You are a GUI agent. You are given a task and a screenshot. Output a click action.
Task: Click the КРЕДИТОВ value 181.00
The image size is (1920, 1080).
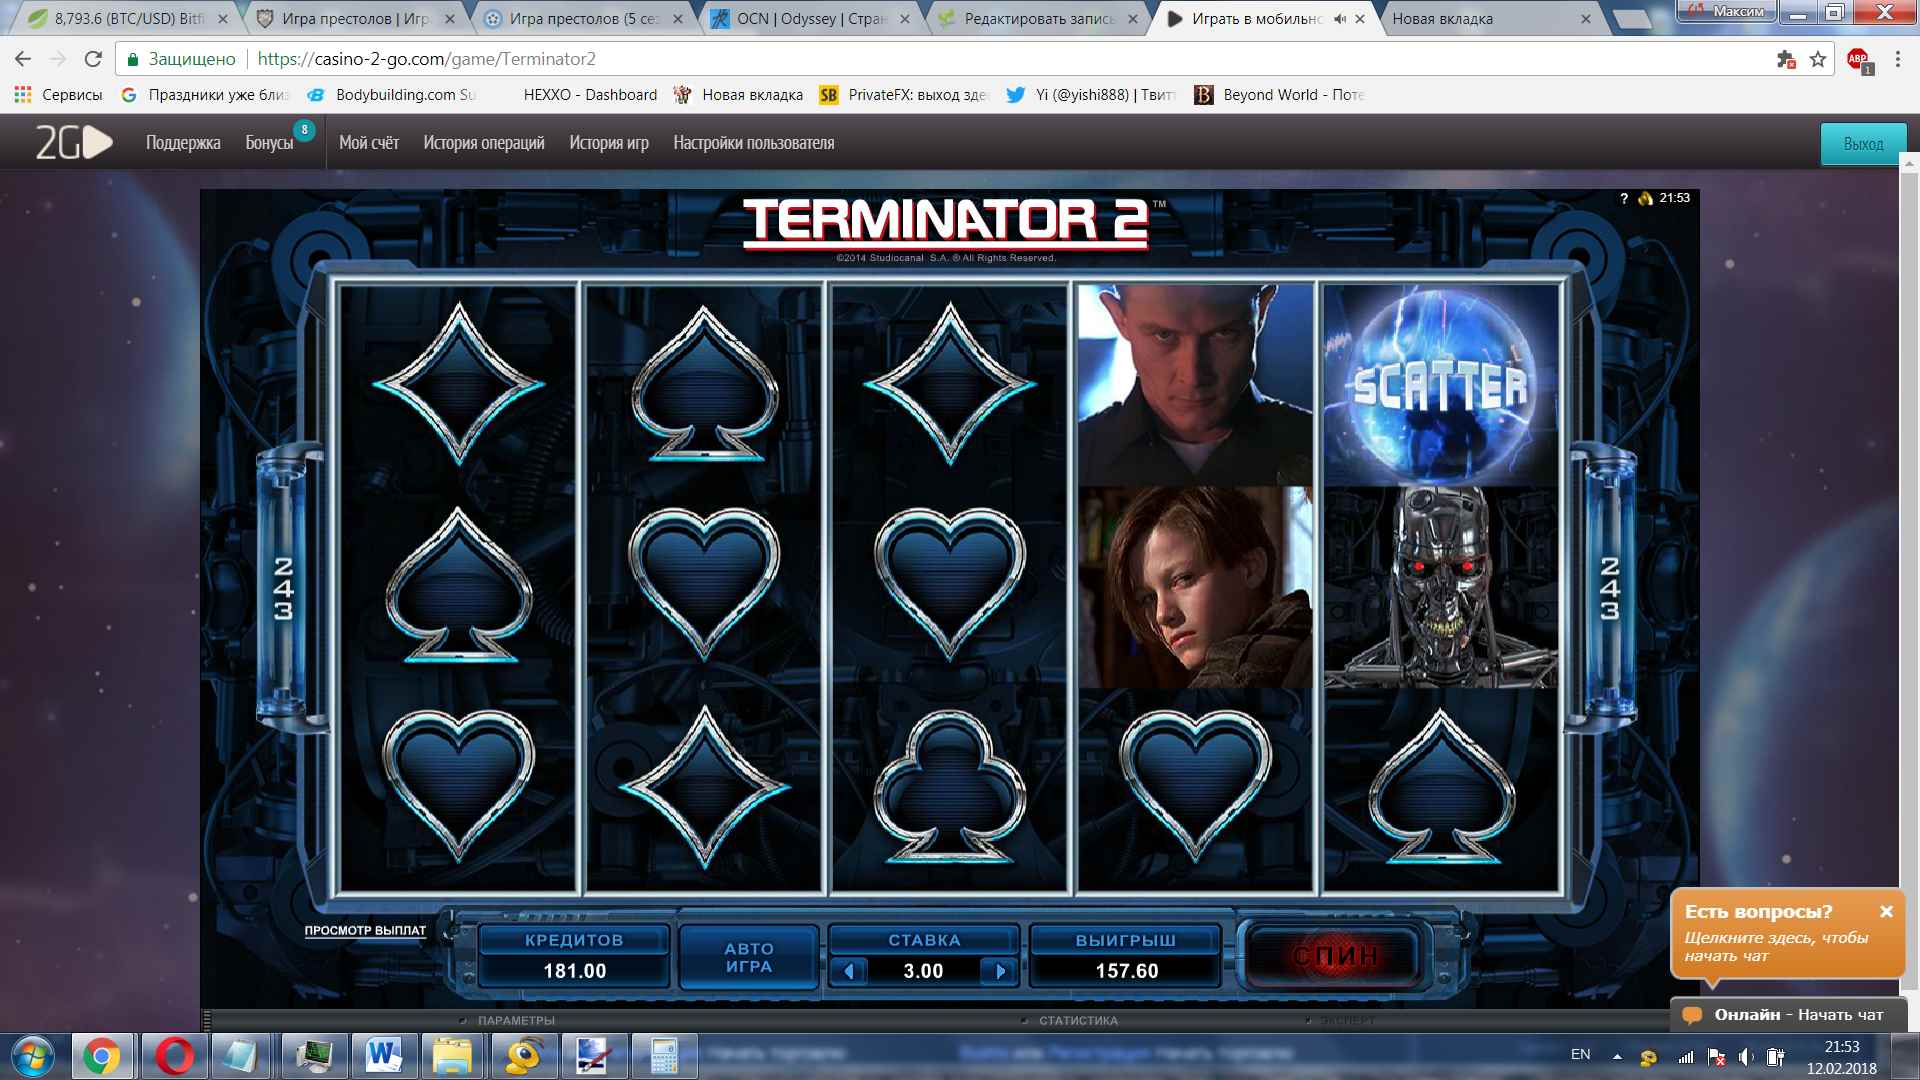point(574,971)
